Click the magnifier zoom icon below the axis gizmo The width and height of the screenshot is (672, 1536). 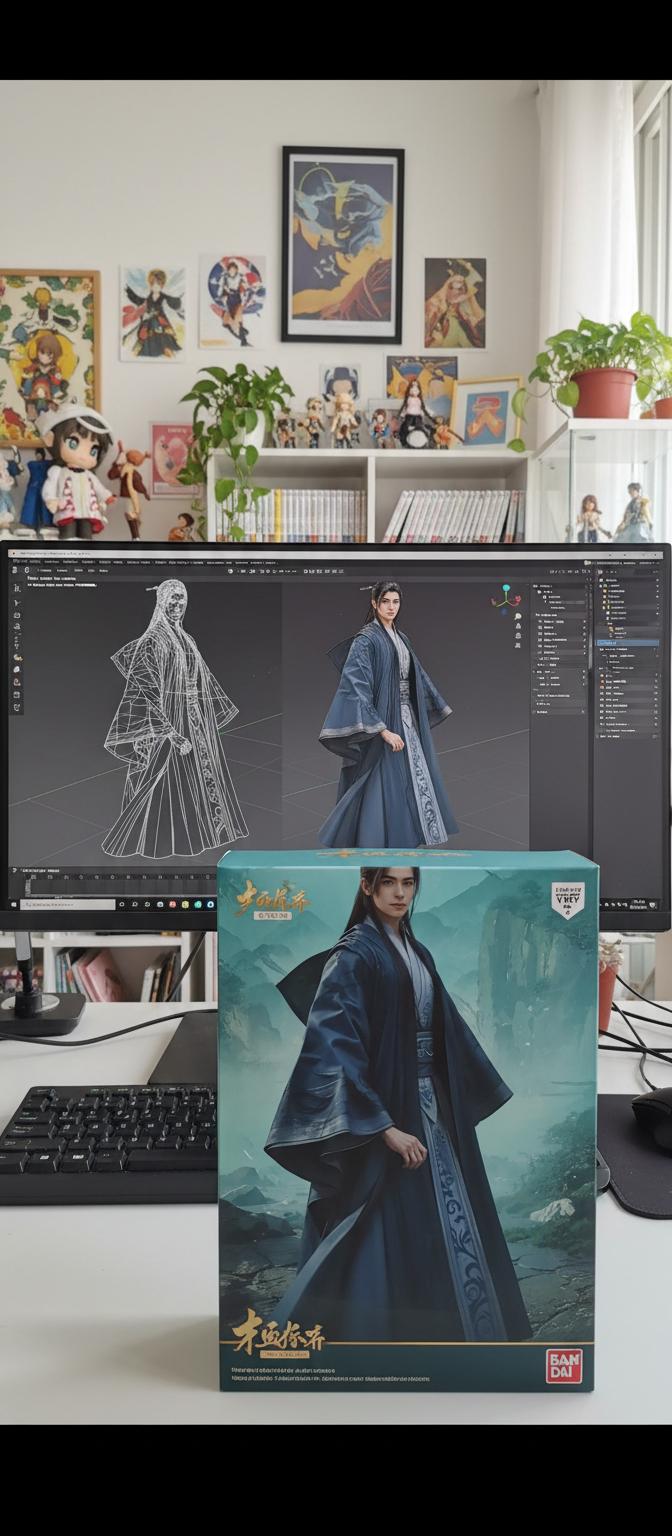519,618
